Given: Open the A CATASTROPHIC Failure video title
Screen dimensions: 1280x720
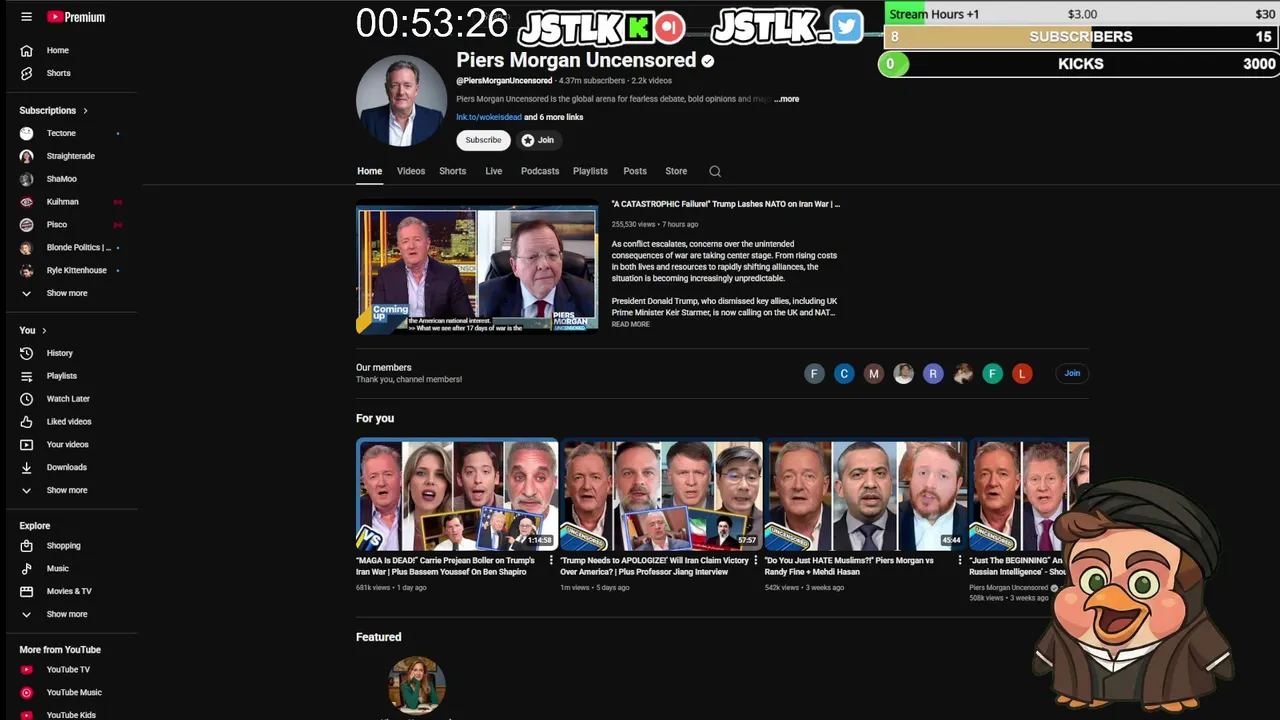Looking at the screenshot, I should point(726,204).
